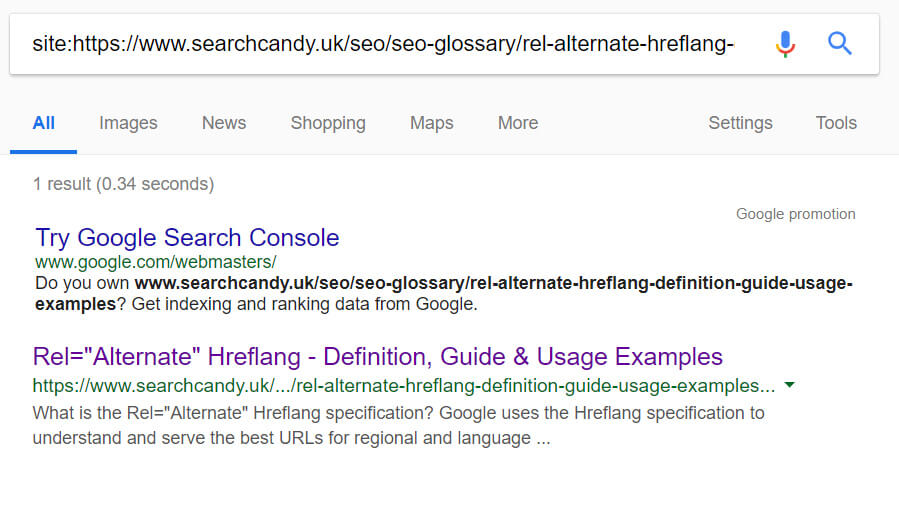Click inside the search query input field
The image size is (899, 513).
pos(383,44)
